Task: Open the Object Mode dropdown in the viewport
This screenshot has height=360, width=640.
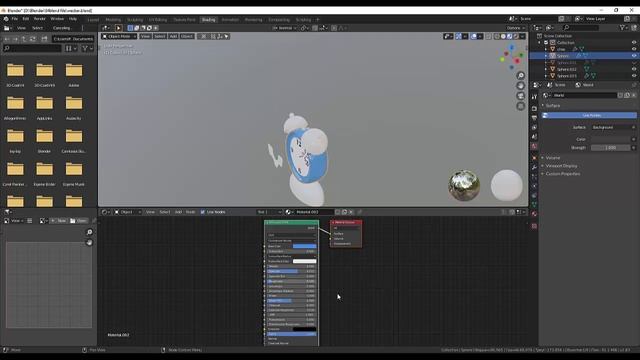Action: [x=119, y=36]
